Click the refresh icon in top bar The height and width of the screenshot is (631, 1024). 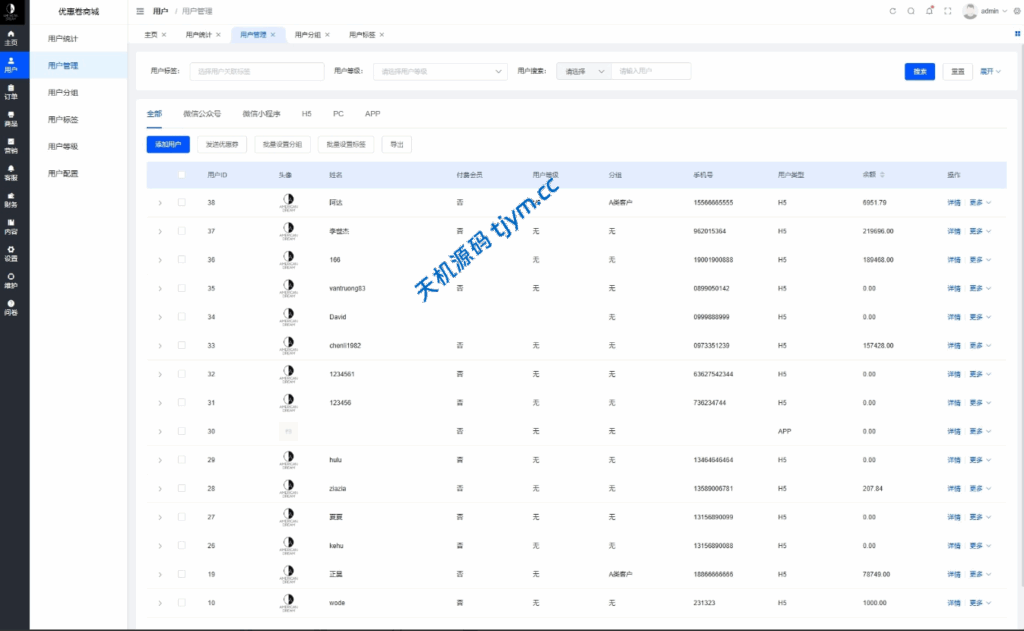coord(893,11)
